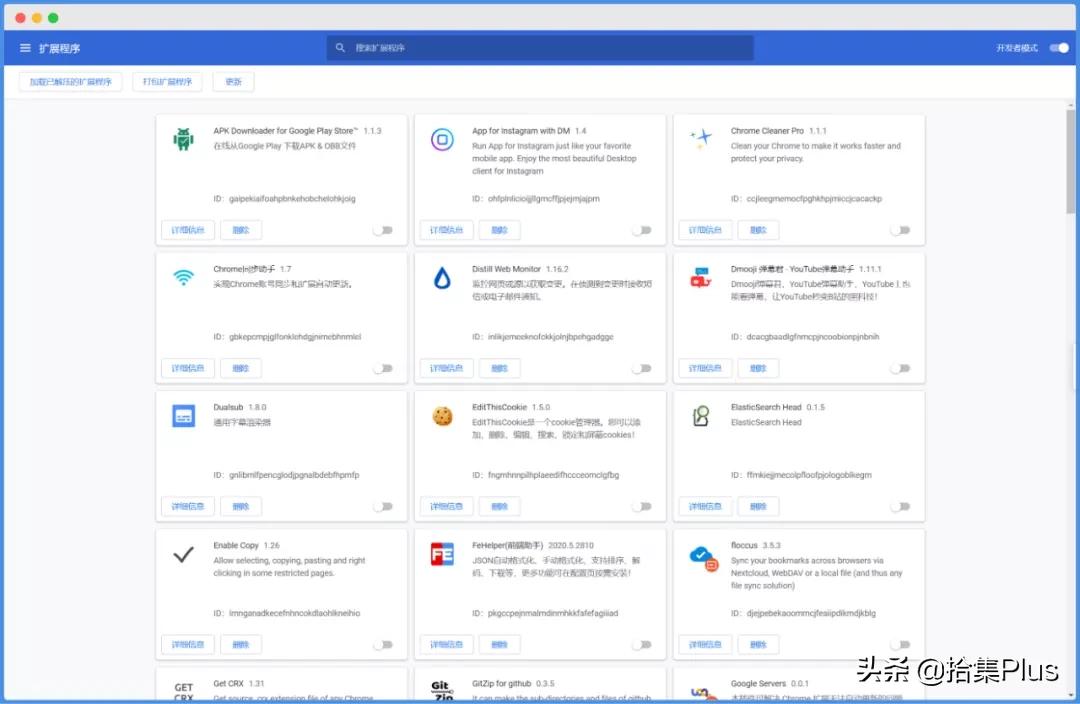This screenshot has width=1080, height=704.
Task: Enable the Chrome同步助手 extension toggle
Action: [x=383, y=369]
